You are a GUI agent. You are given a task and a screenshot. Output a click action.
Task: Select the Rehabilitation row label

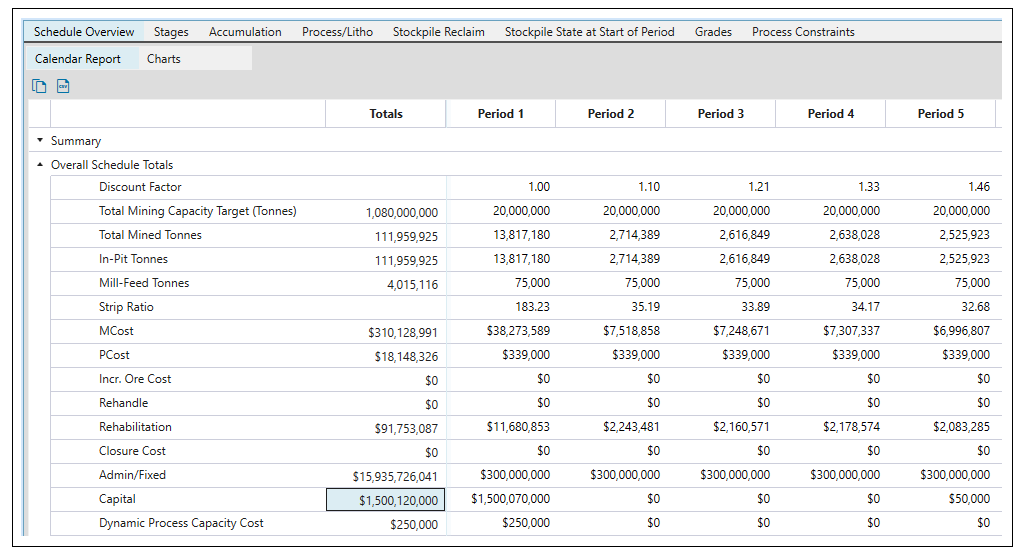pos(135,427)
